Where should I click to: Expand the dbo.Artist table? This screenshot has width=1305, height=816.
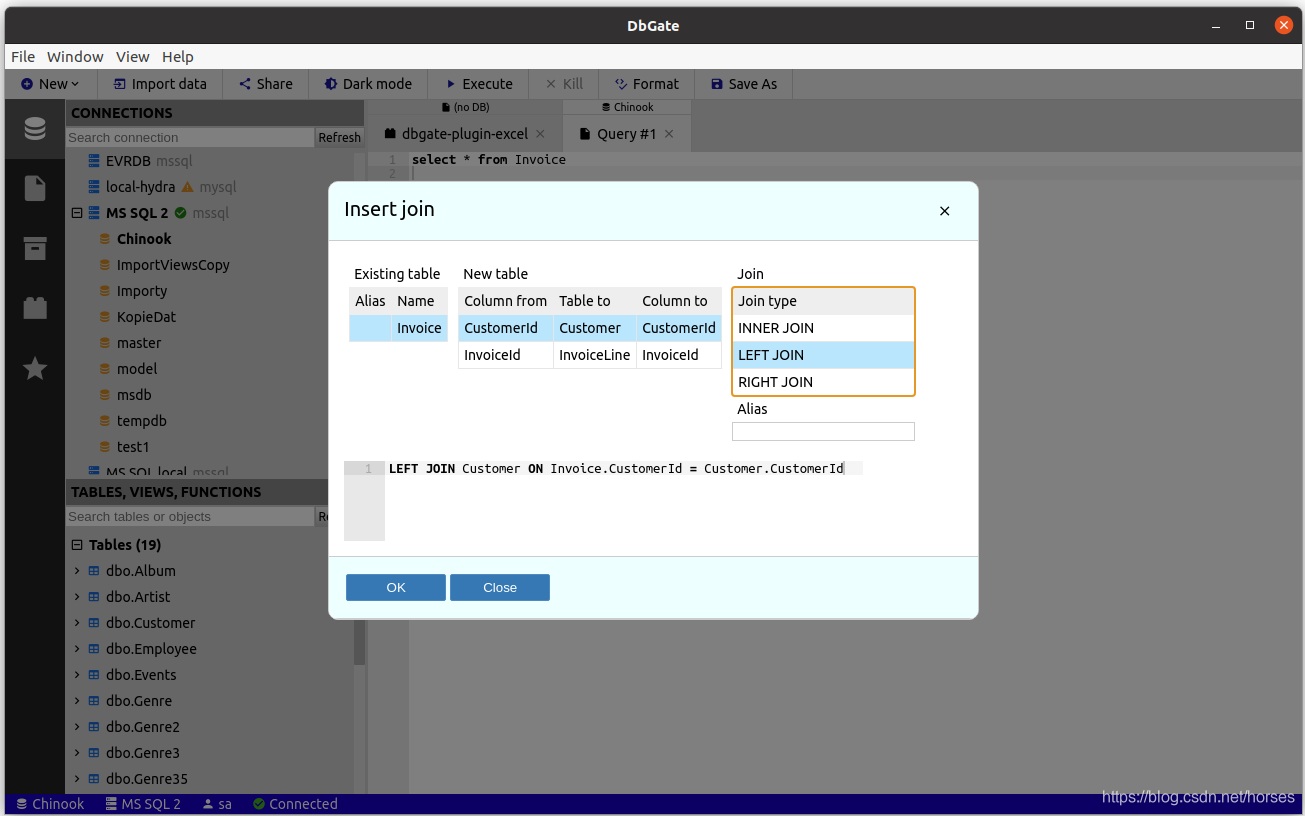click(77, 597)
